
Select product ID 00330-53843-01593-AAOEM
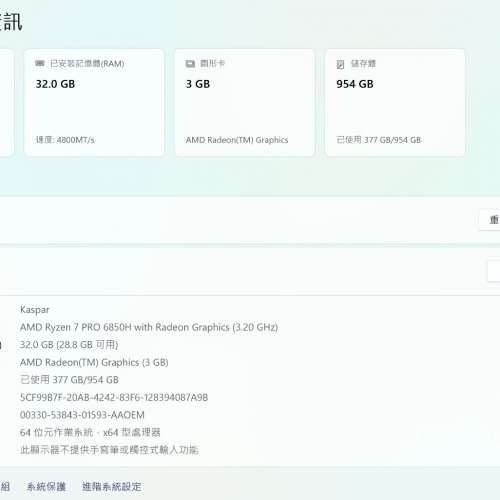(82, 415)
